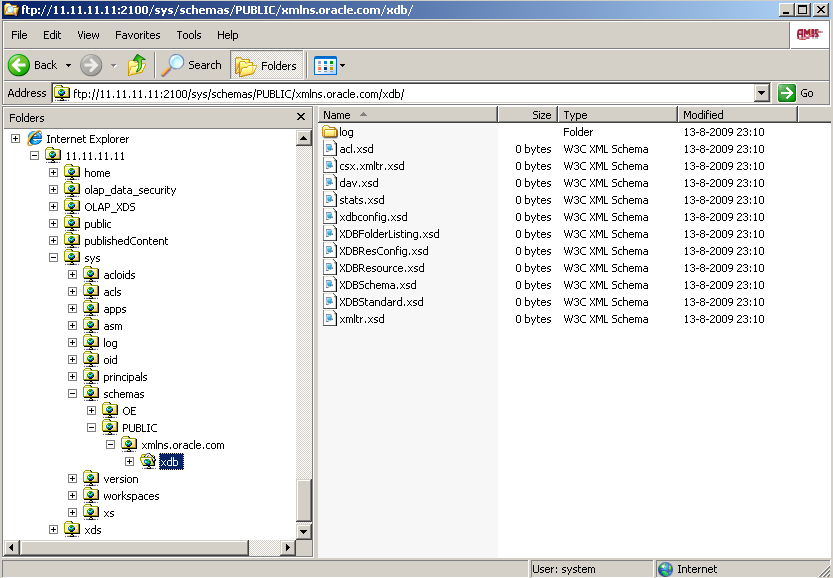Image resolution: width=833 pixels, height=578 pixels.
Task: Open the Favorites menu
Action: tap(137, 35)
